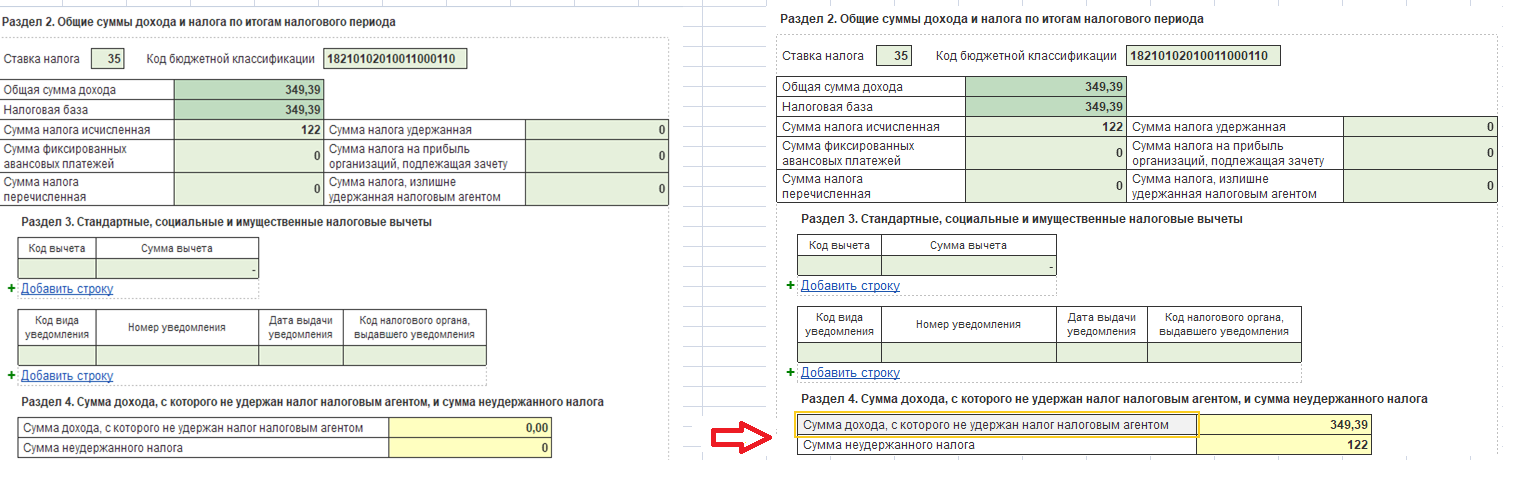Click green plus icon under deductions table, left form
1519x488 pixels.
[11, 289]
